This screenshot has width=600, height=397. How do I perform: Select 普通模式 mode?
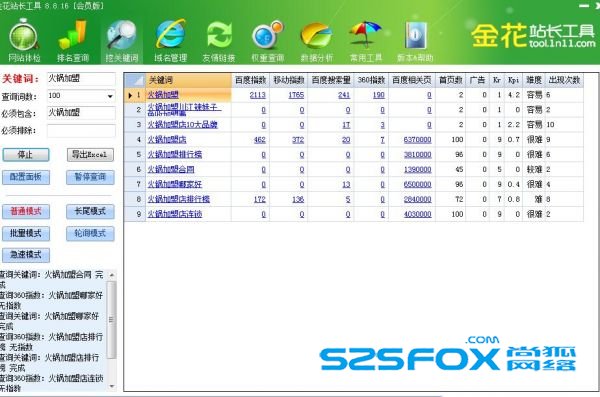click(x=26, y=212)
